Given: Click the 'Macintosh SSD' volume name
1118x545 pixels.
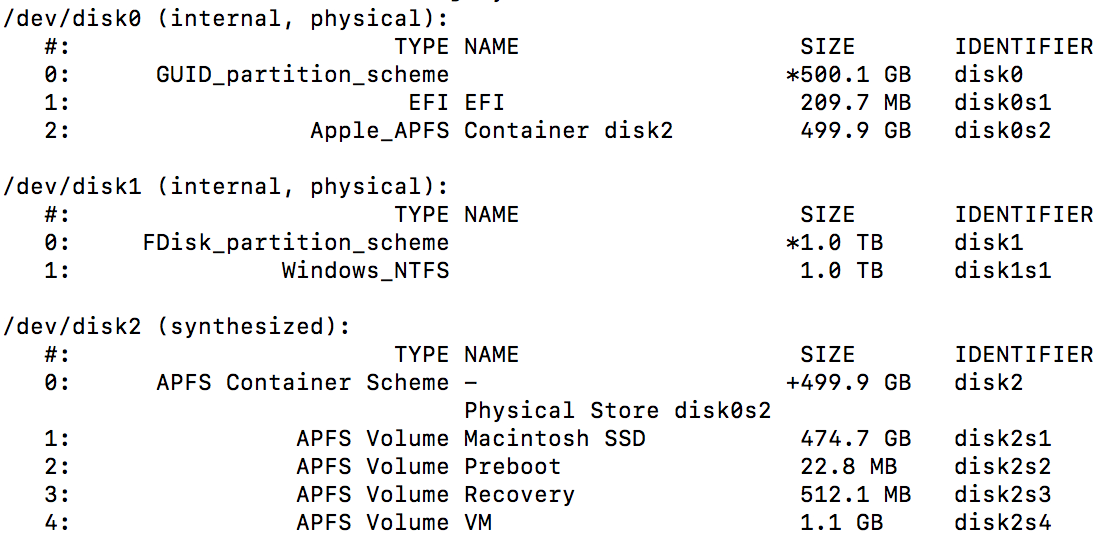Looking at the screenshot, I should (554, 438).
